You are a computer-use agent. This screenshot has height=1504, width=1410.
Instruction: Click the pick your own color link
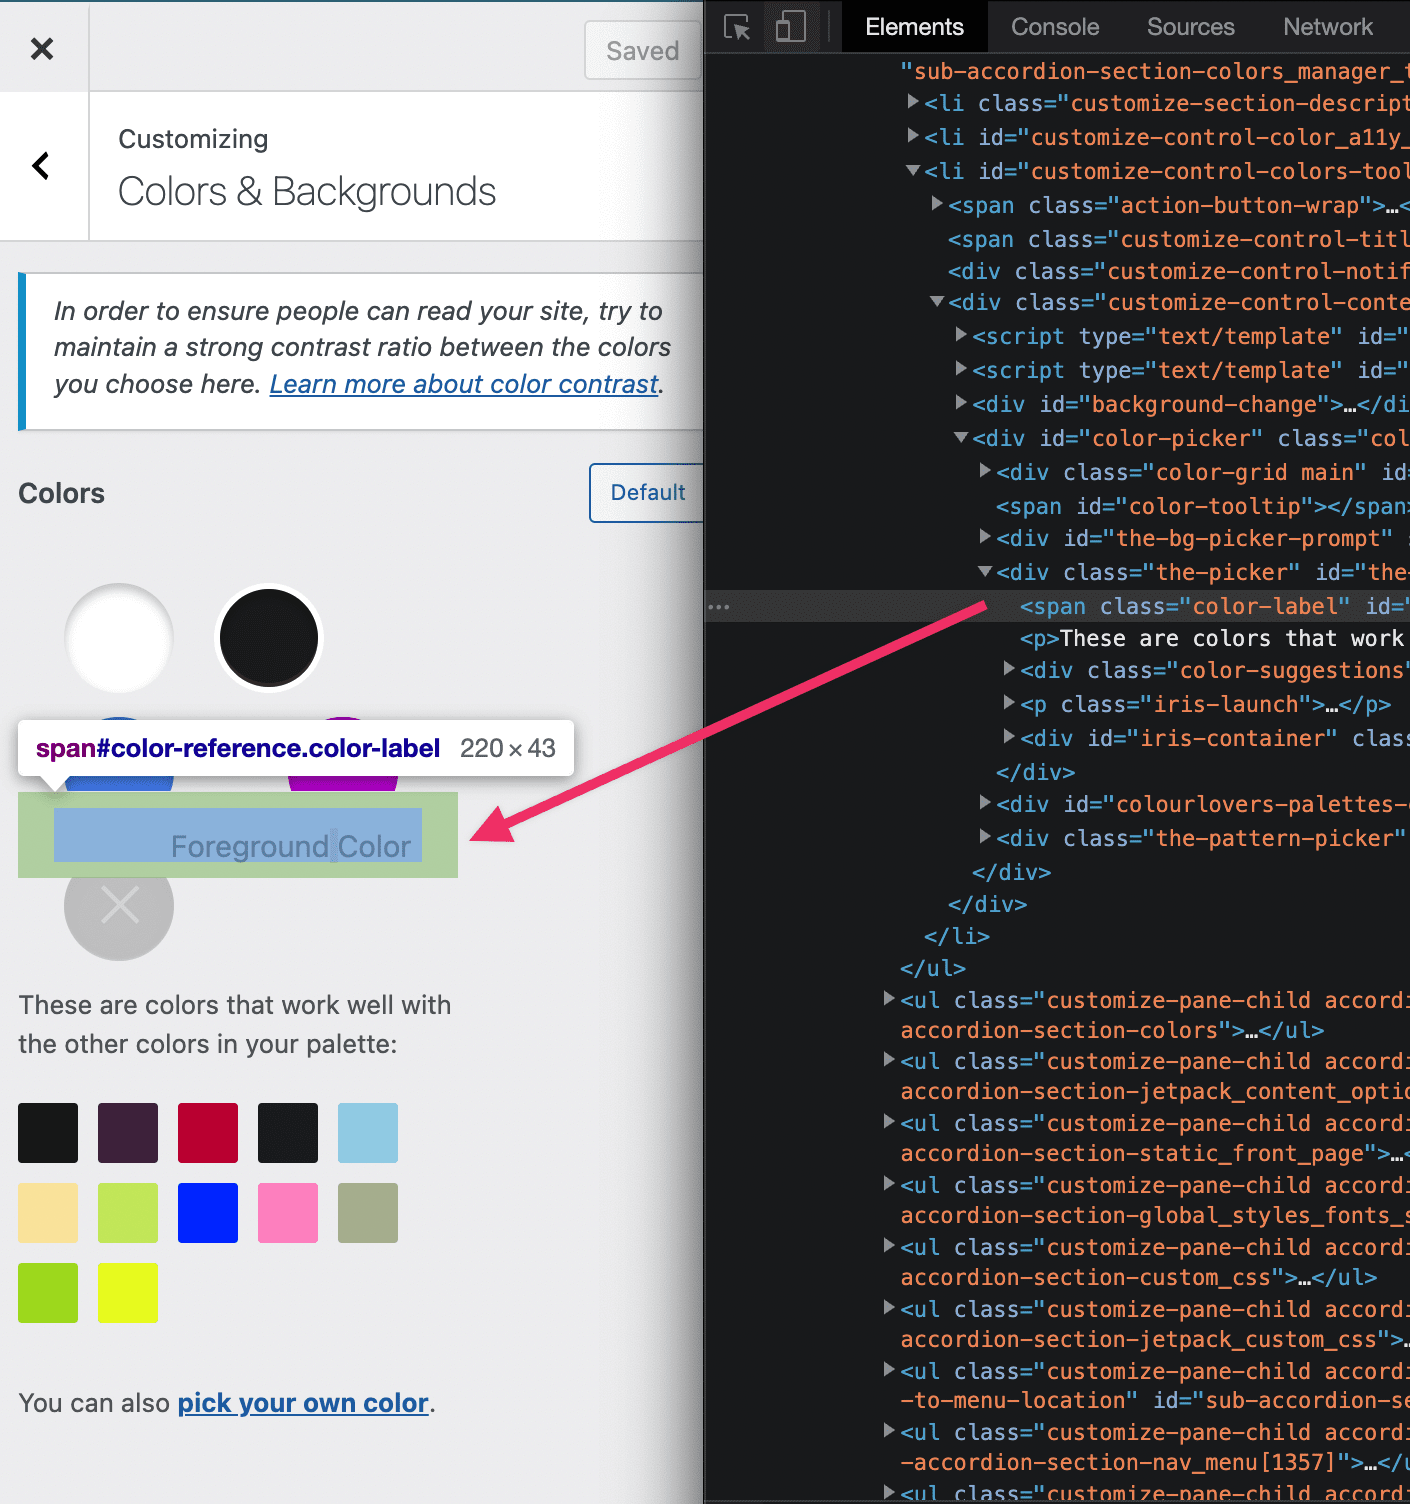(303, 1403)
